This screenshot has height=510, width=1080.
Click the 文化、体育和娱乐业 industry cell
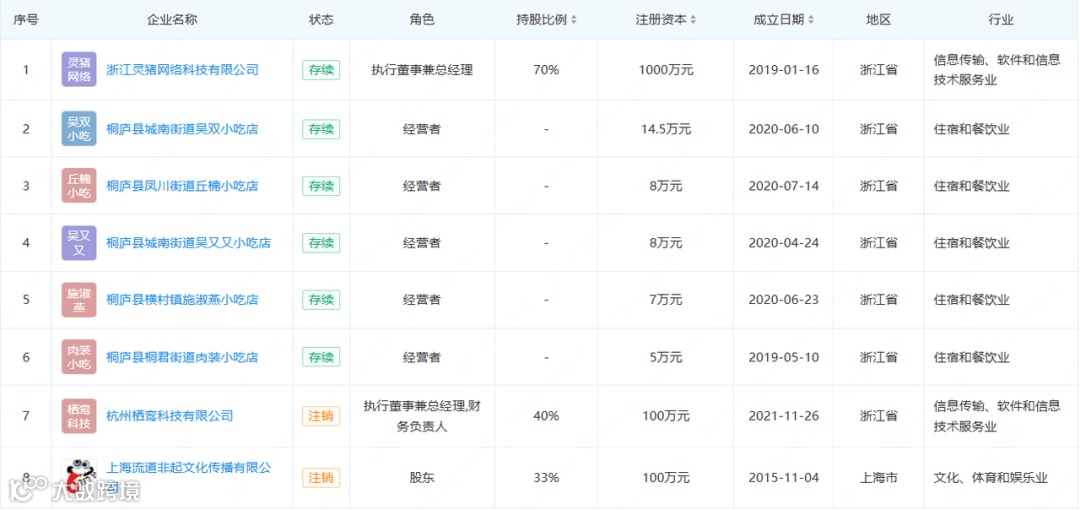coord(990,478)
